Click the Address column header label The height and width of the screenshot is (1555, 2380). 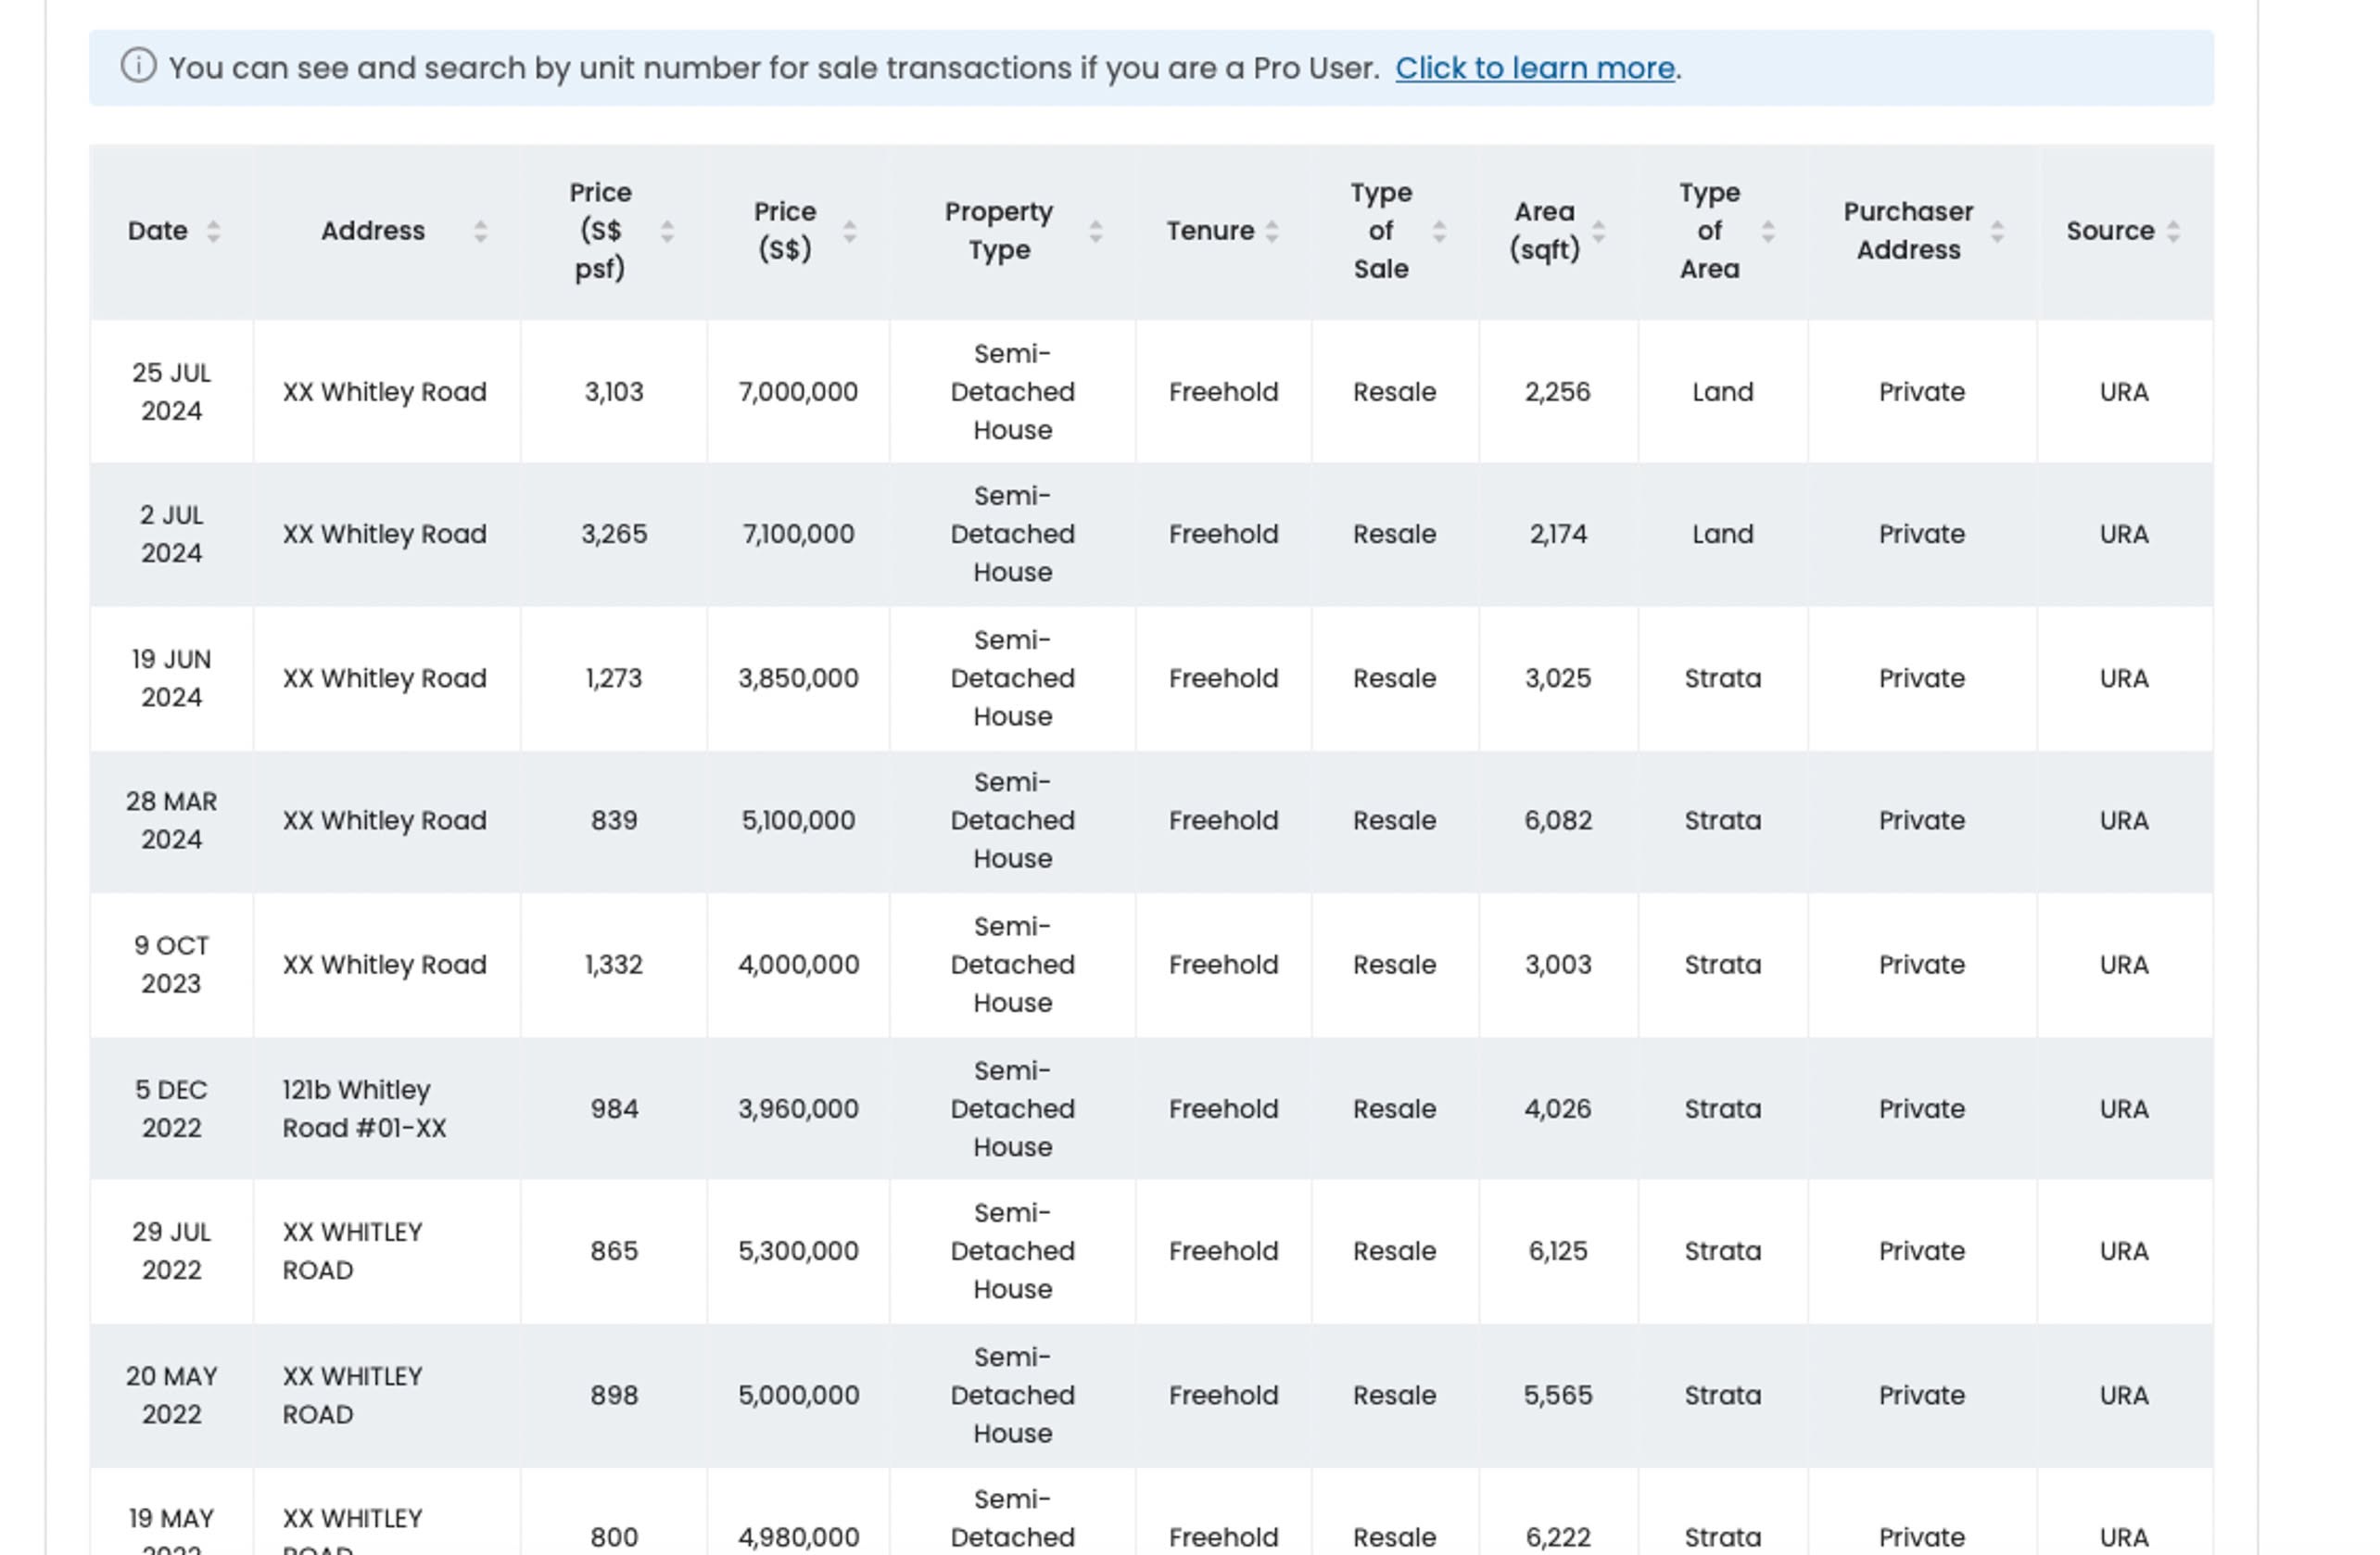coord(373,231)
